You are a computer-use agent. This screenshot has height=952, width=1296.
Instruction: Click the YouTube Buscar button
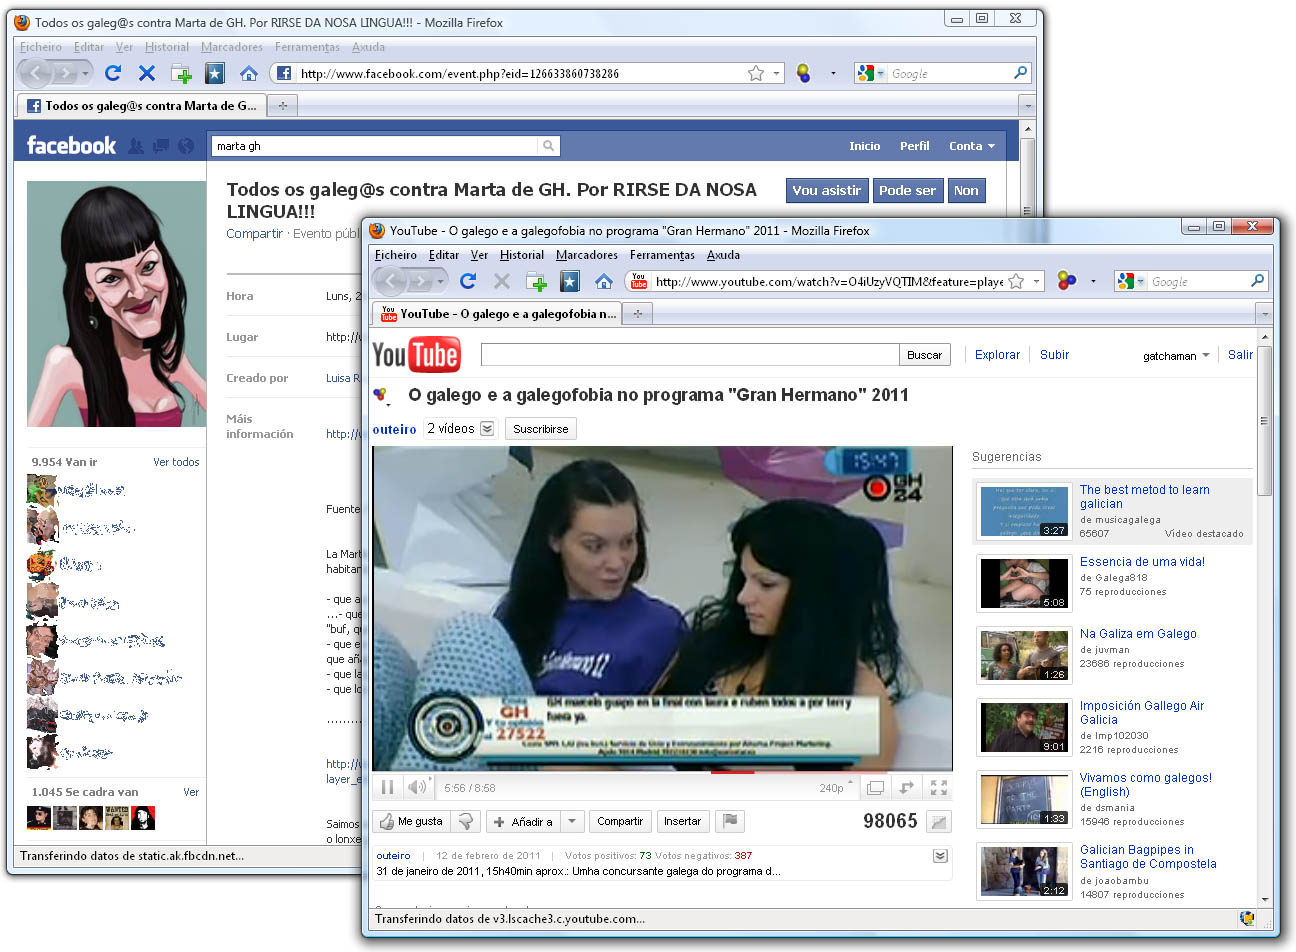tap(924, 355)
